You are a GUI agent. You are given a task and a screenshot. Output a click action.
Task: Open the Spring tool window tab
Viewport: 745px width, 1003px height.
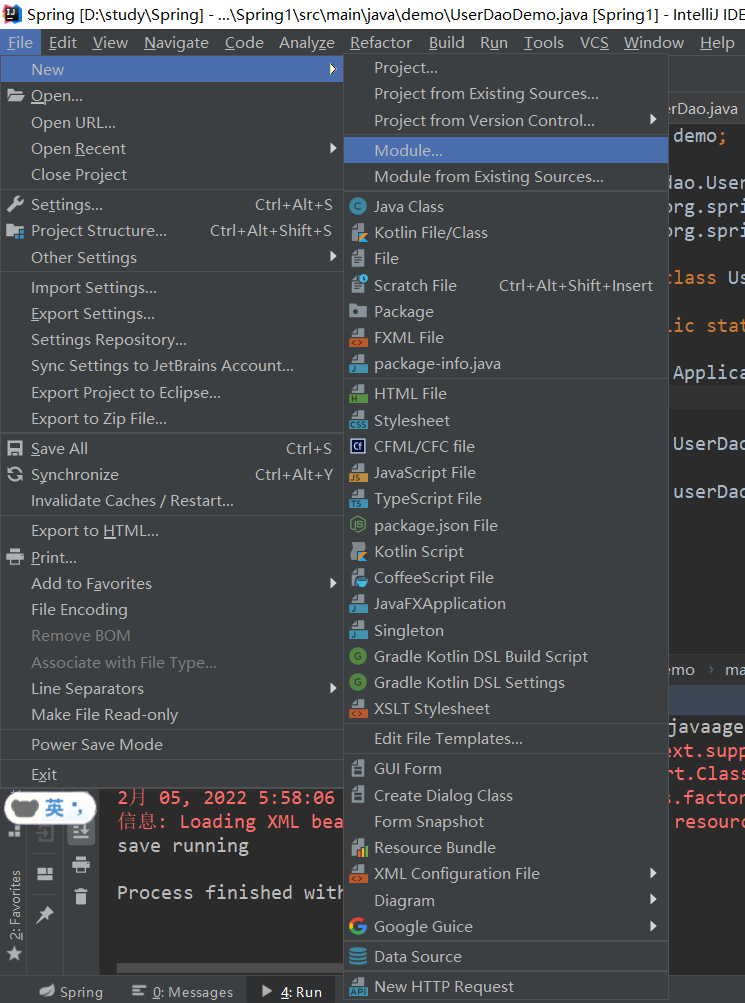click(x=71, y=991)
